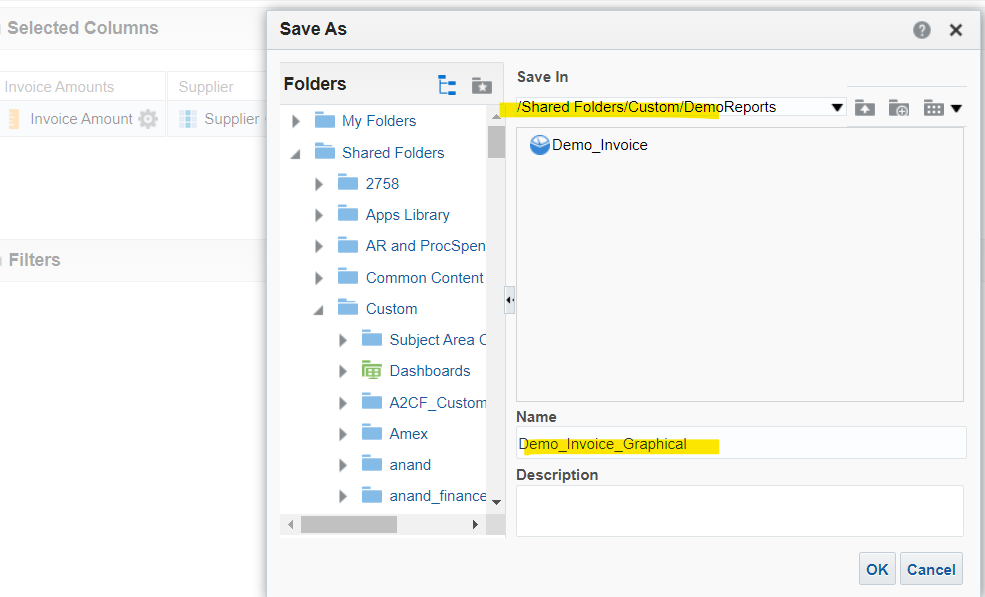Open the view type options icon
The width and height of the screenshot is (985, 597).
click(942, 108)
